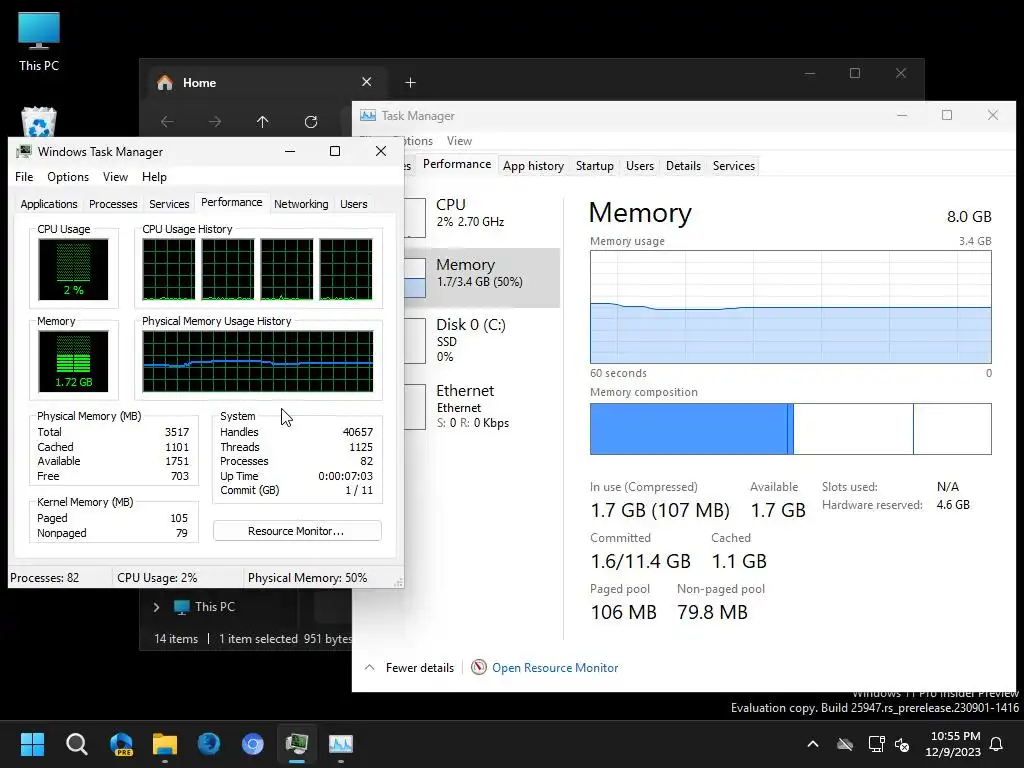1024x768 pixels.
Task: Click in-use blue segment of memory composition
Action: point(688,429)
